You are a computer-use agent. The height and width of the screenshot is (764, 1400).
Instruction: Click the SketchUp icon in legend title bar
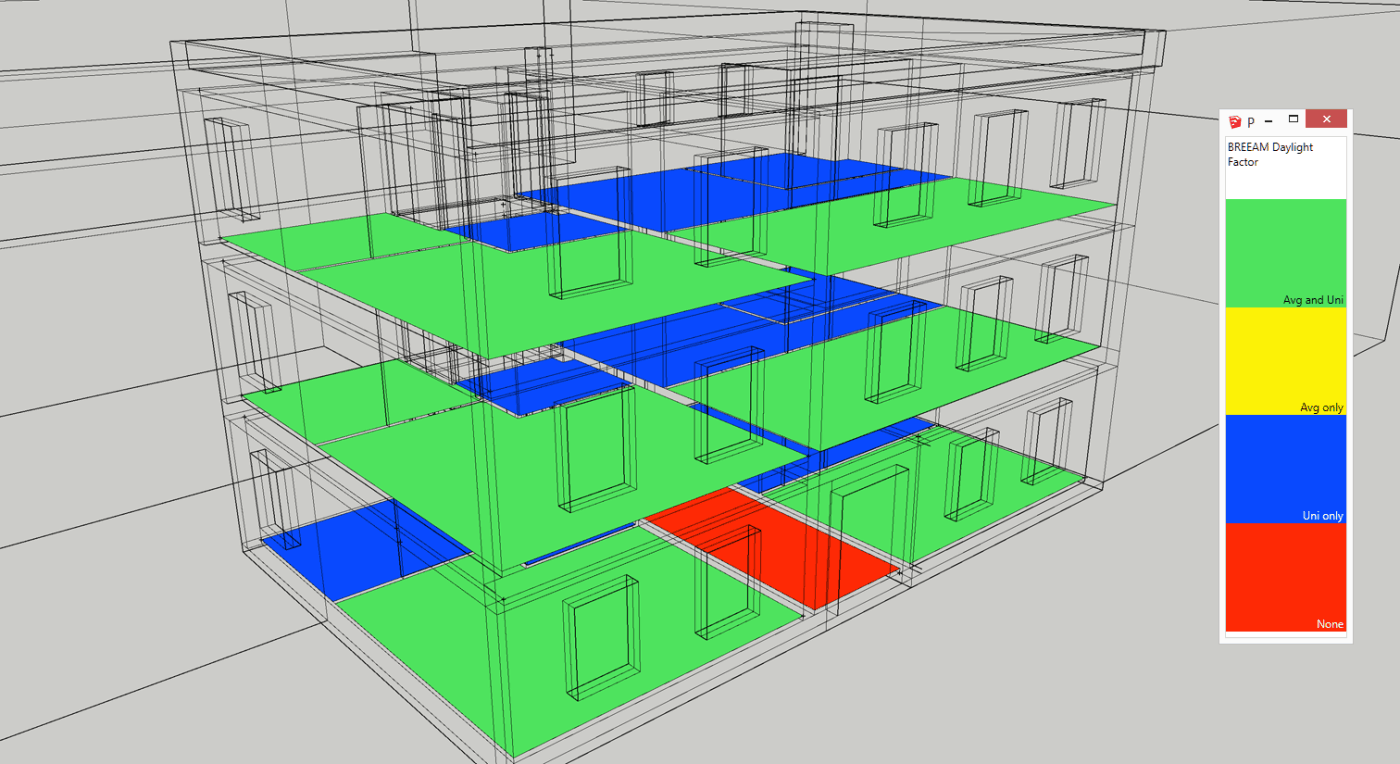point(1236,121)
